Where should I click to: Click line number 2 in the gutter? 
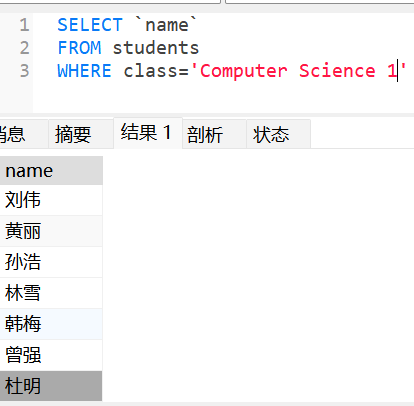point(24,48)
